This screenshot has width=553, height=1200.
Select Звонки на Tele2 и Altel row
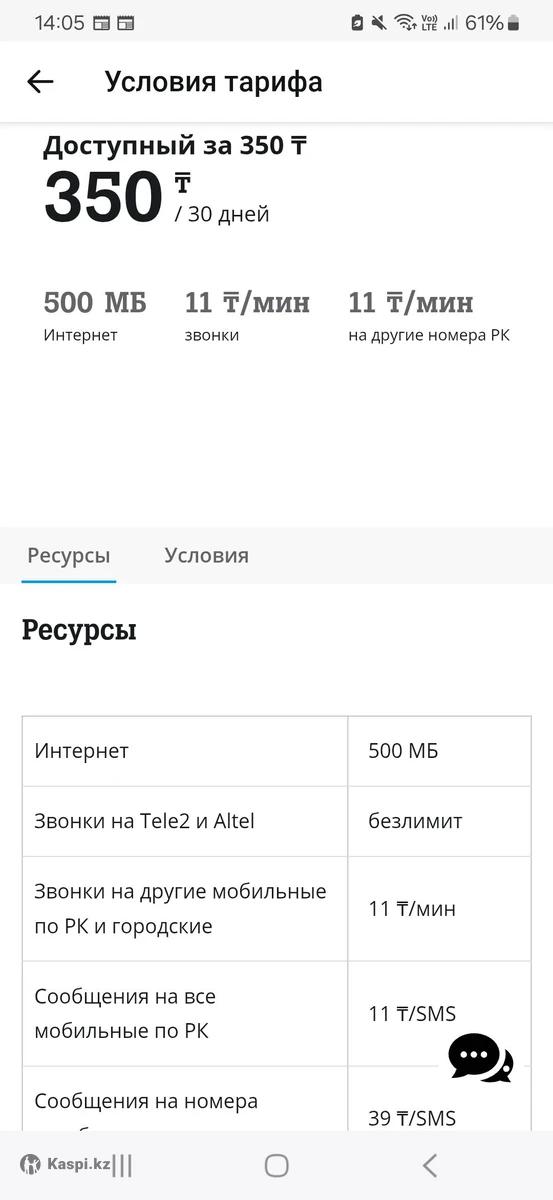tap(277, 821)
